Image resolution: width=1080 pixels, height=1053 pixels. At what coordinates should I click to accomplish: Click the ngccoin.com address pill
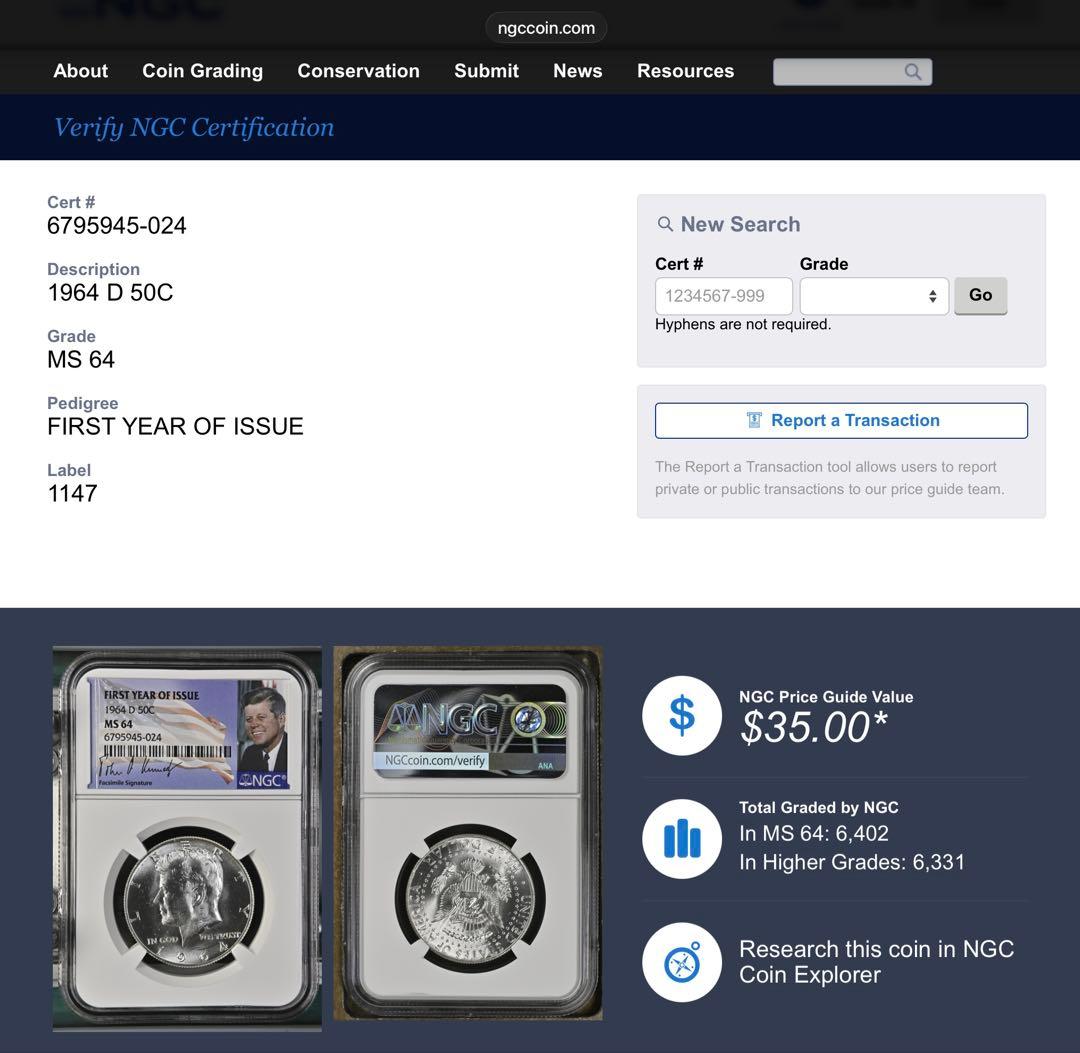546,28
